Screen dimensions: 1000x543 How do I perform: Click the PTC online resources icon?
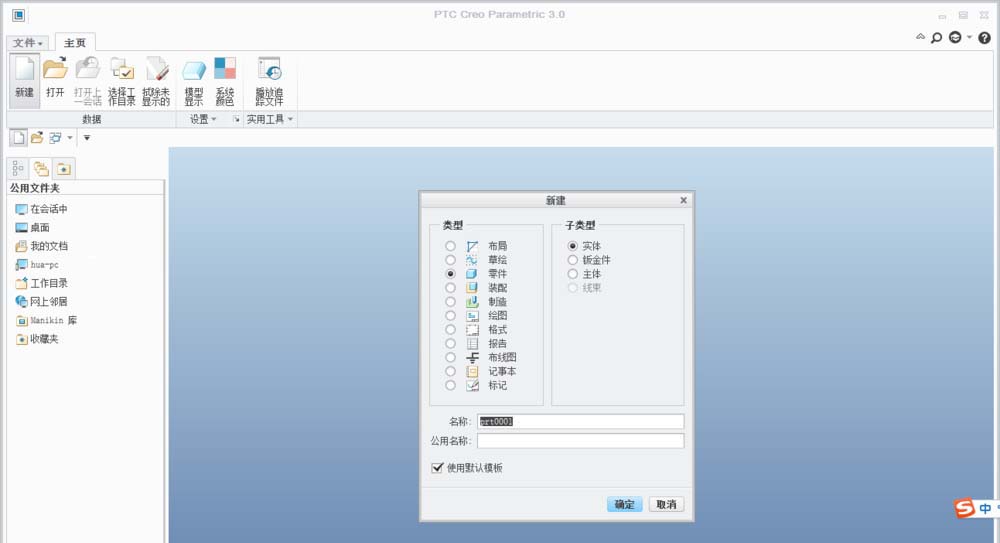pyautogui.click(x=955, y=38)
